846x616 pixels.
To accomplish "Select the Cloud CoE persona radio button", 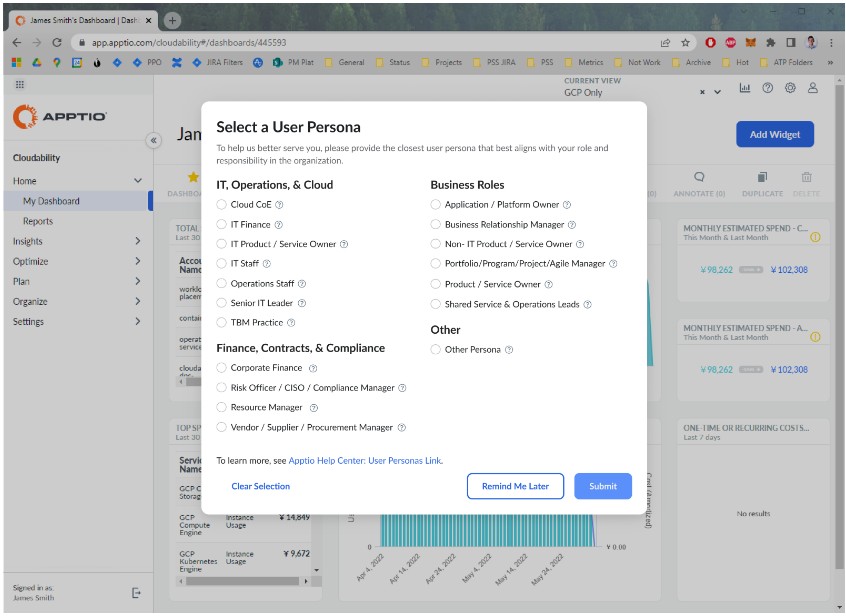I will [x=221, y=205].
